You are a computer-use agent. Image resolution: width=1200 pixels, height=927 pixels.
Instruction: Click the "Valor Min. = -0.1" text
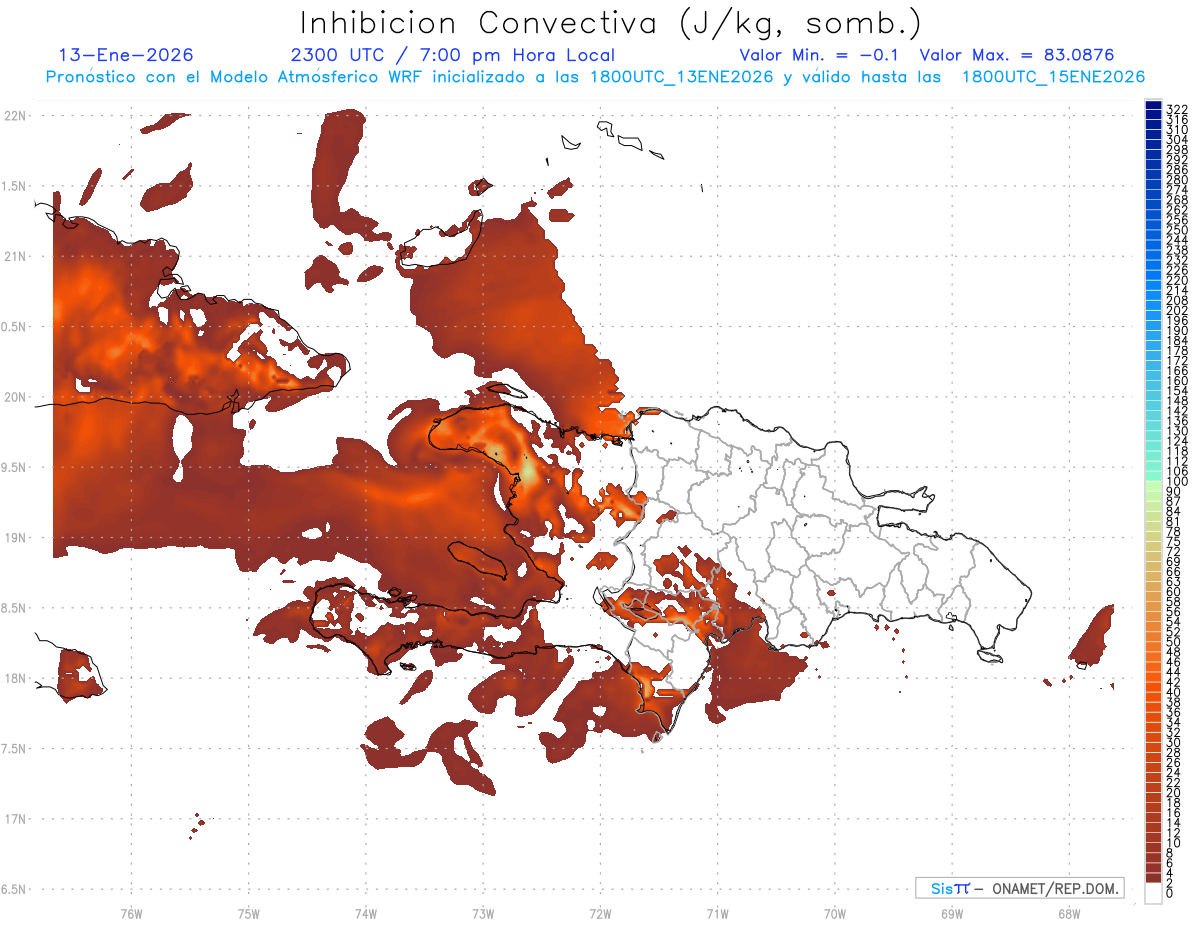pyautogui.click(x=820, y=56)
